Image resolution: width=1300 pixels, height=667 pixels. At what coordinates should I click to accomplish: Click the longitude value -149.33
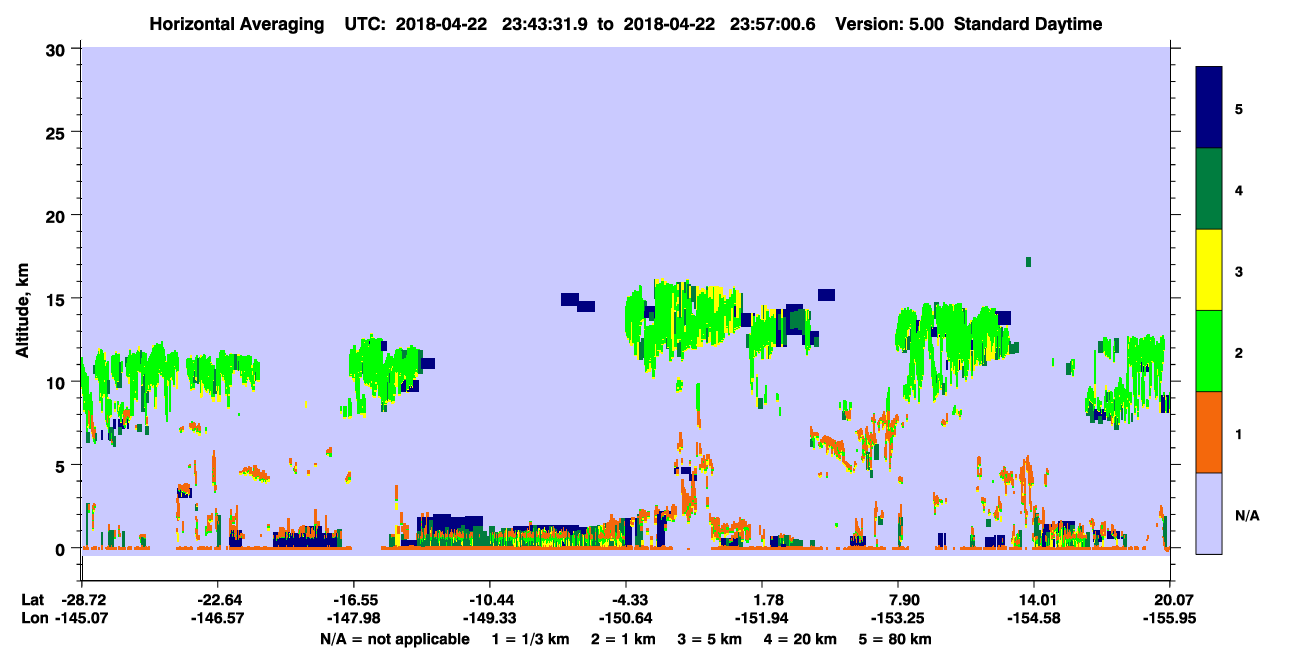[489, 619]
